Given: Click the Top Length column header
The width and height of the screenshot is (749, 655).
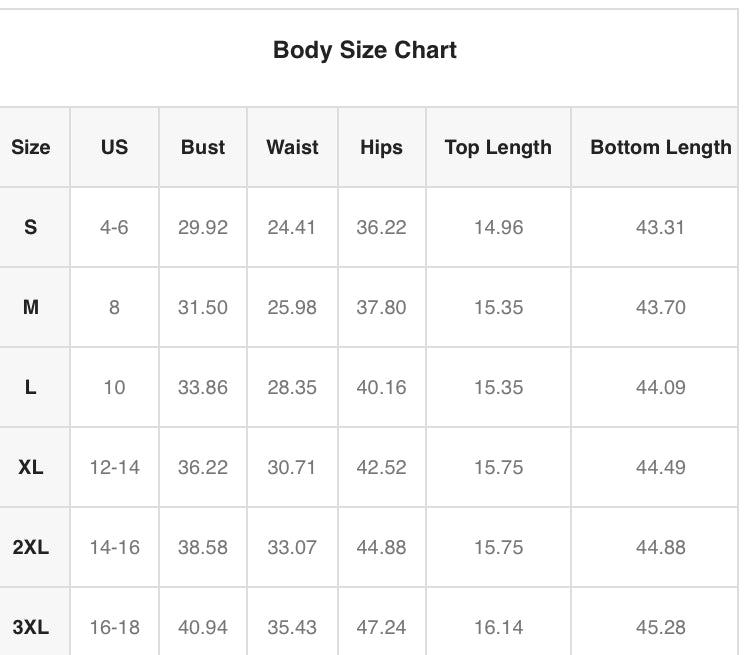Looking at the screenshot, I should pos(498,147).
